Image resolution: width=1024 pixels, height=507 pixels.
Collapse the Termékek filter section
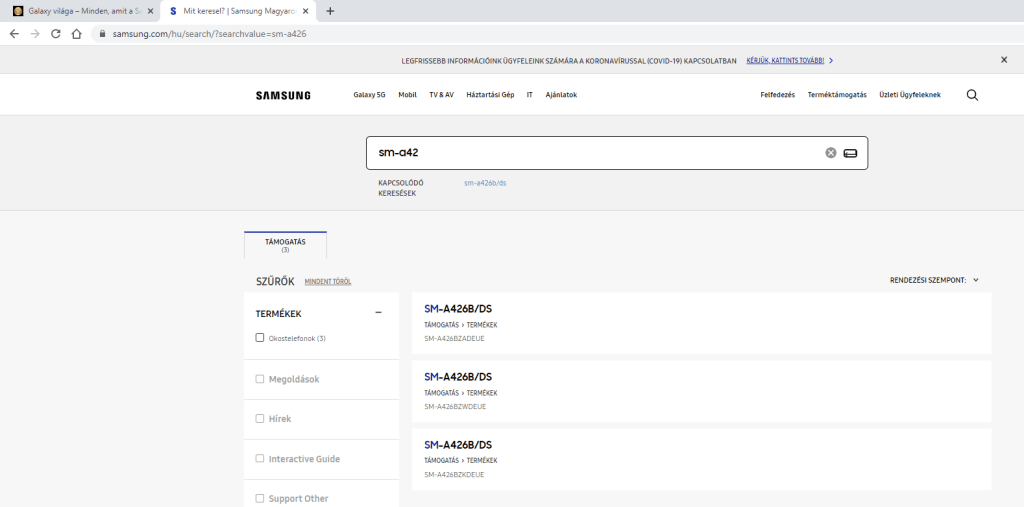[x=378, y=313]
